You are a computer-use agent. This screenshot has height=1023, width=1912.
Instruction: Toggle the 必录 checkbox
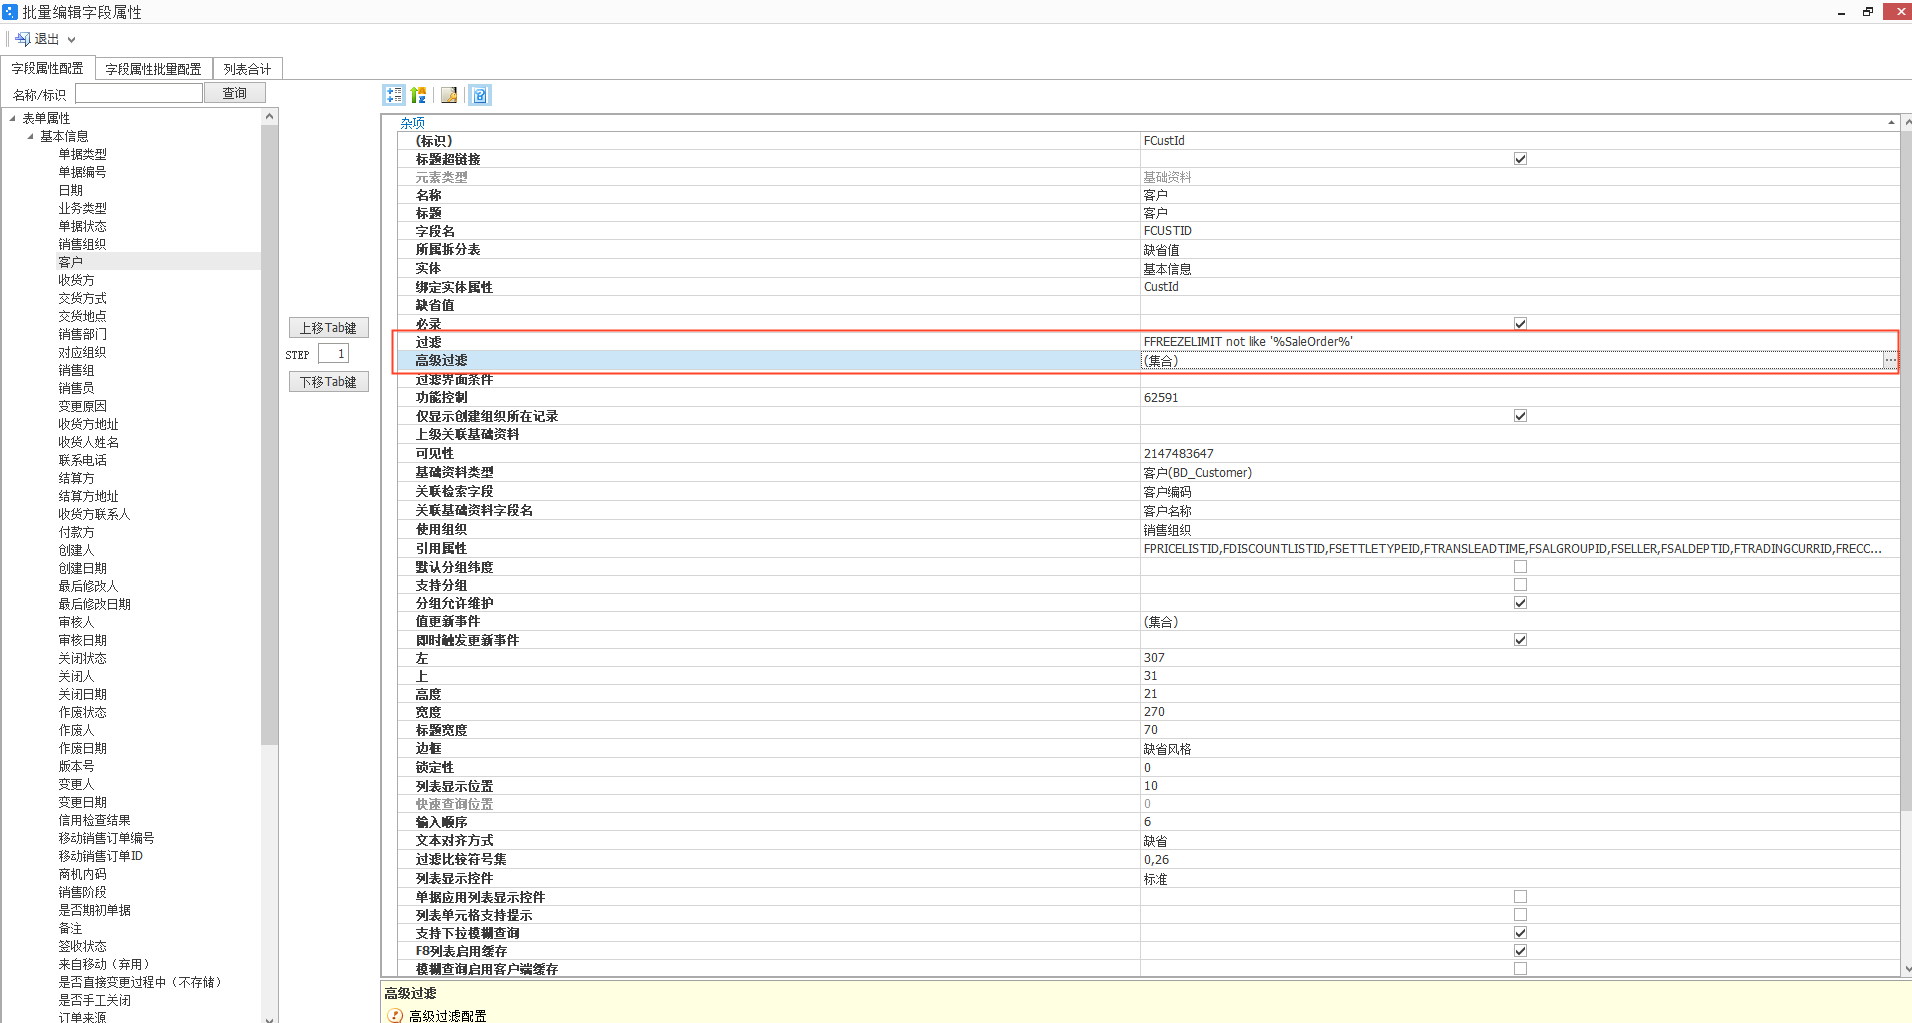pyautogui.click(x=1520, y=323)
